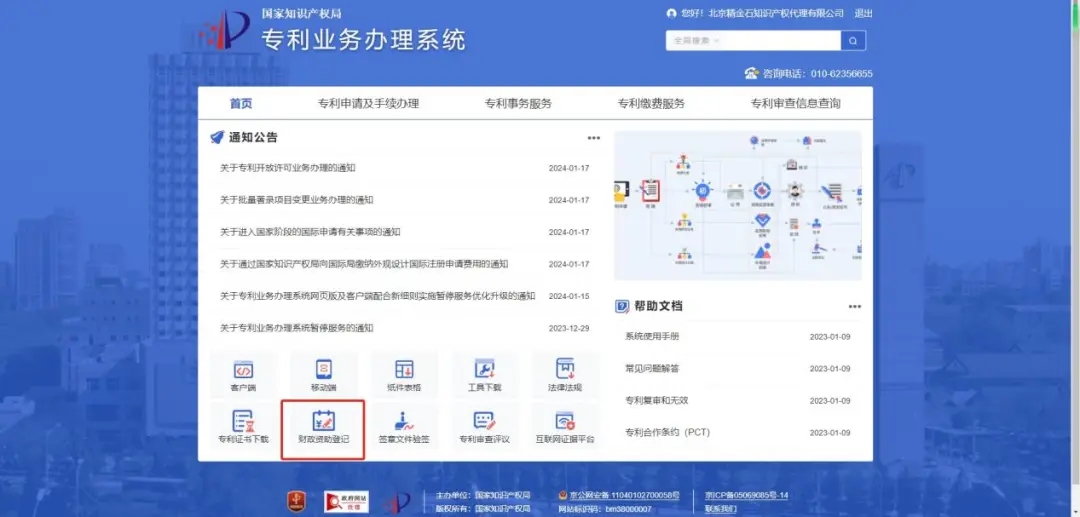Open the 客户端 client icon

point(243,376)
